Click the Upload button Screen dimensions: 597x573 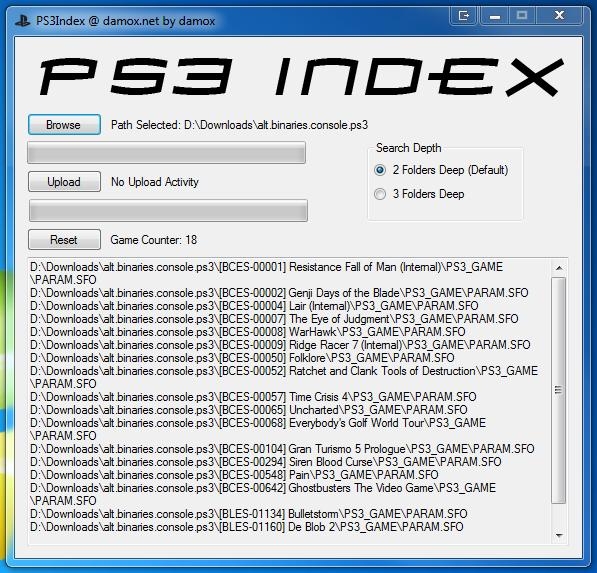(x=64, y=182)
